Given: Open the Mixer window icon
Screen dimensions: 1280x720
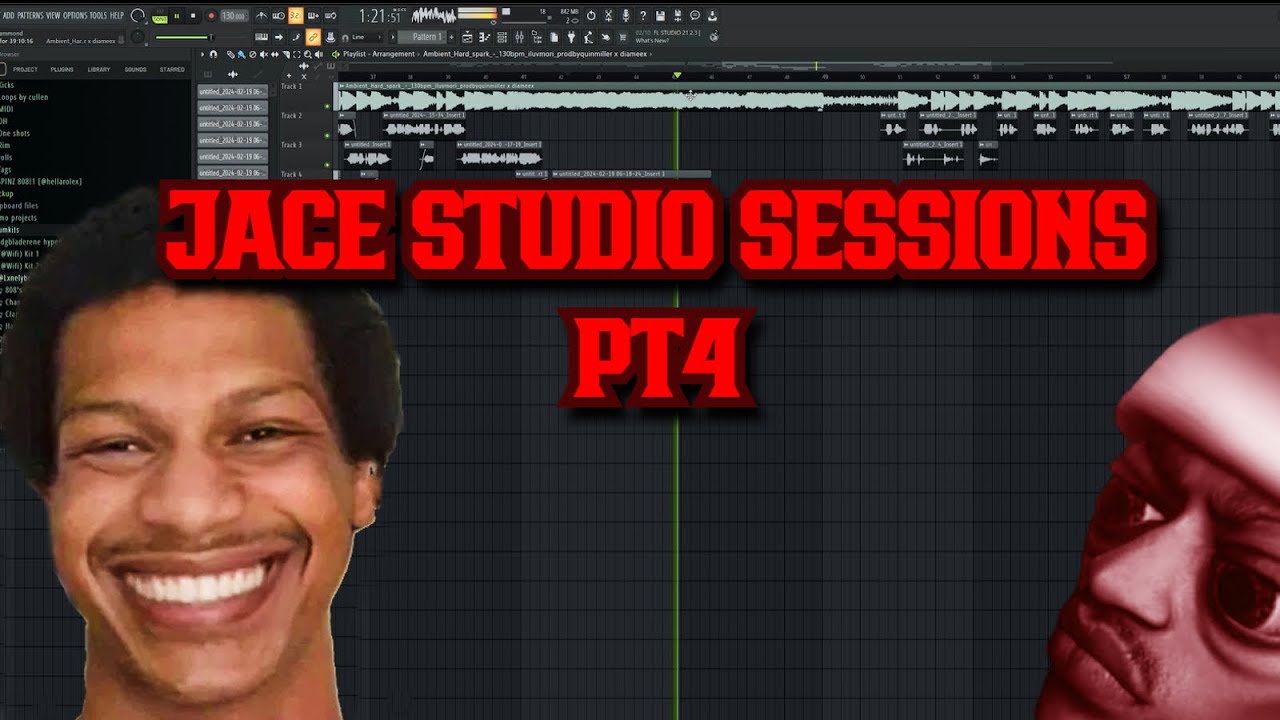Looking at the screenshot, I should 519,37.
